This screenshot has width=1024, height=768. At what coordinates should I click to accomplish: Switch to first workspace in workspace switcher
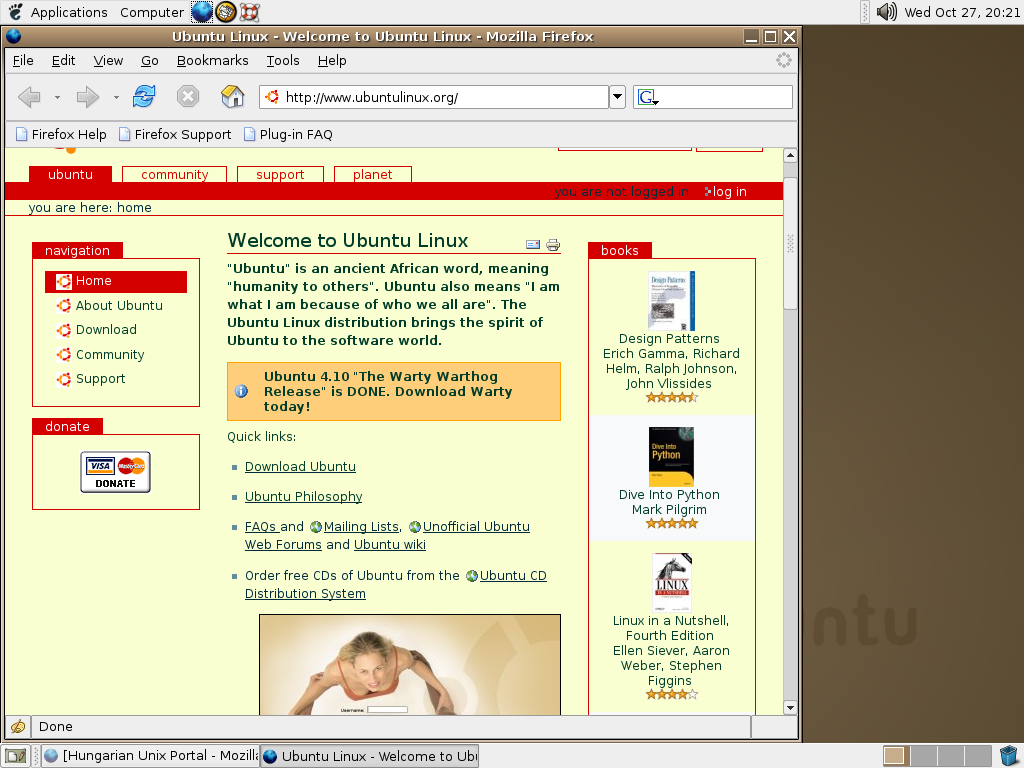tap(895, 756)
